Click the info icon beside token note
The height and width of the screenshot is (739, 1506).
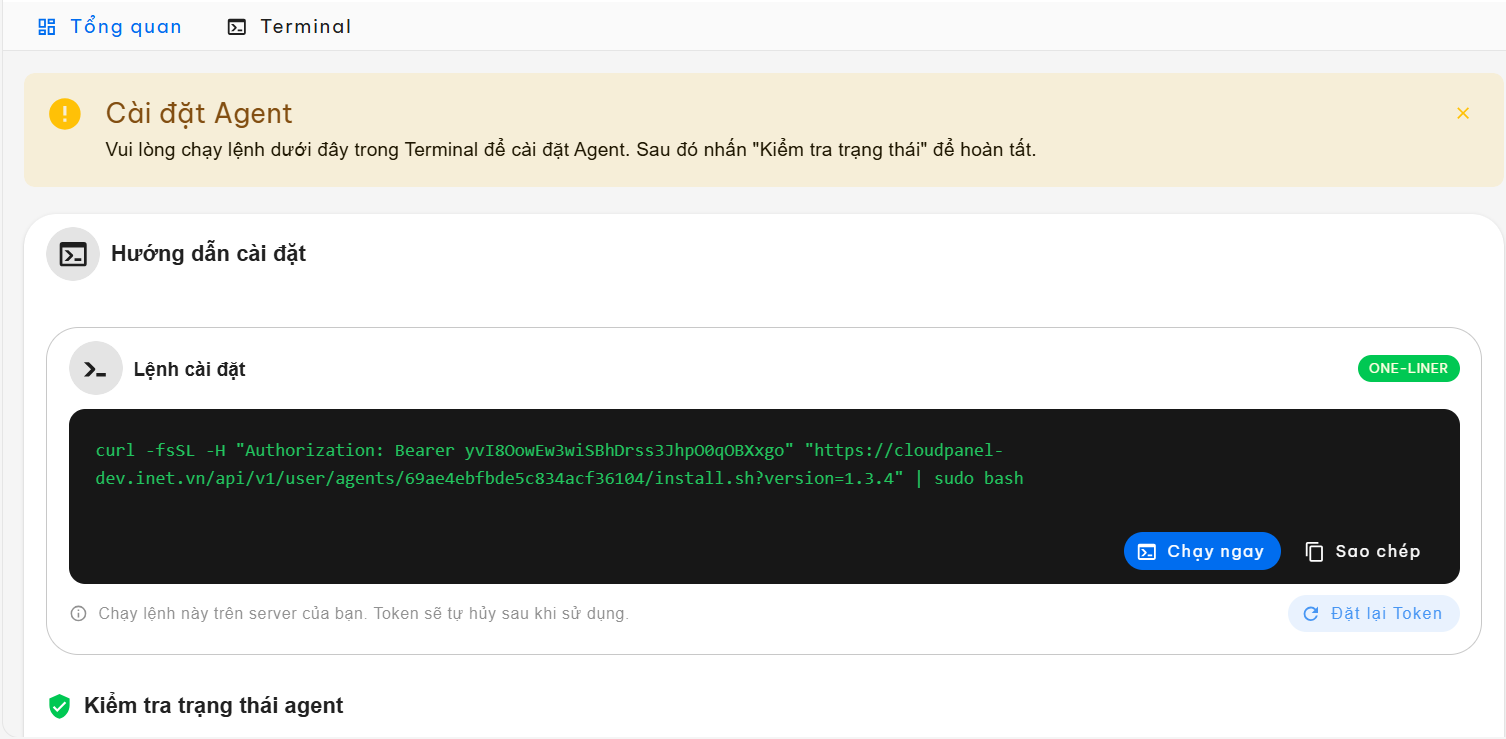[79, 614]
